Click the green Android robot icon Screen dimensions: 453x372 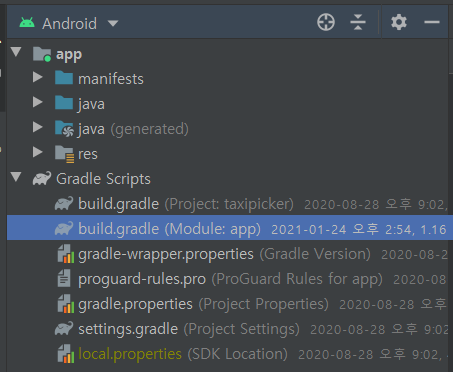pyautogui.click(x=27, y=23)
